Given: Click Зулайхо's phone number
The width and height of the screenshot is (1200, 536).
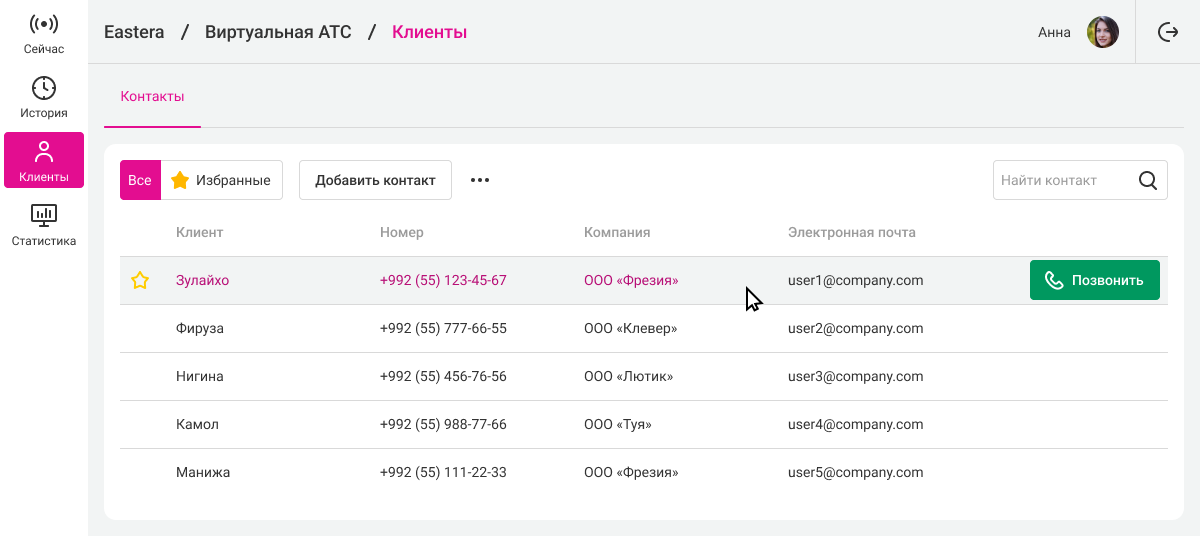Looking at the screenshot, I should pos(443,281).
